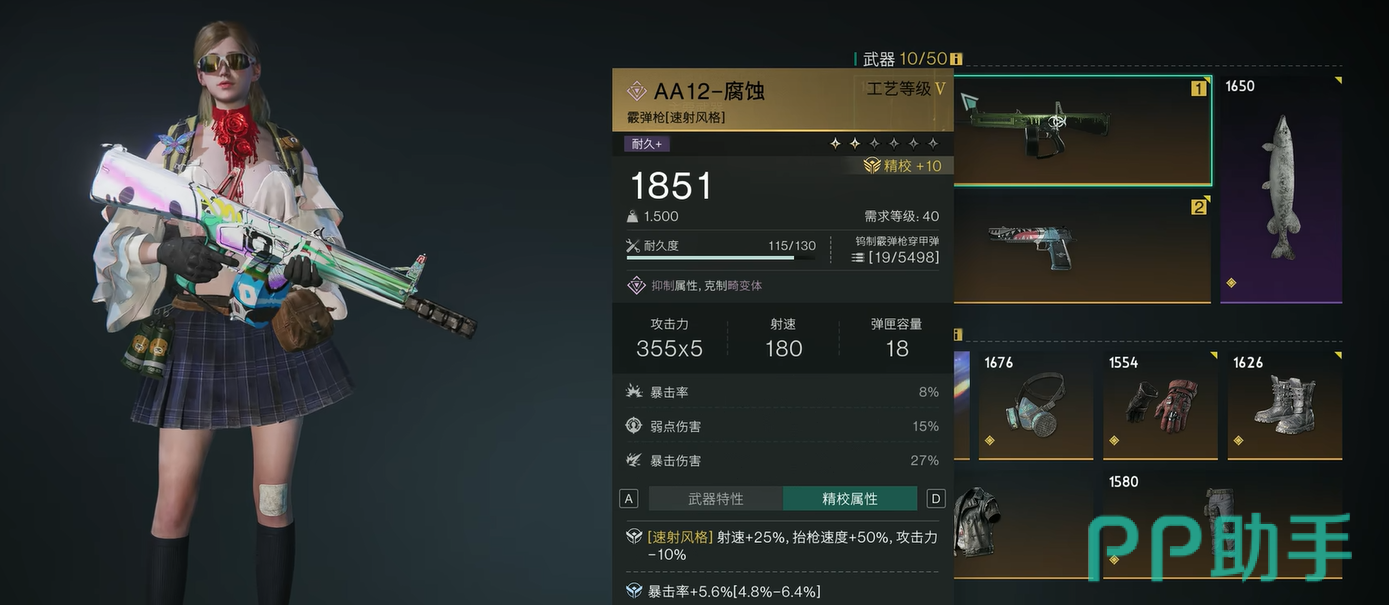This screenshot has height=605, width=1389.
Task: Click the D key navigation button
Action: (x=936, y=498)
